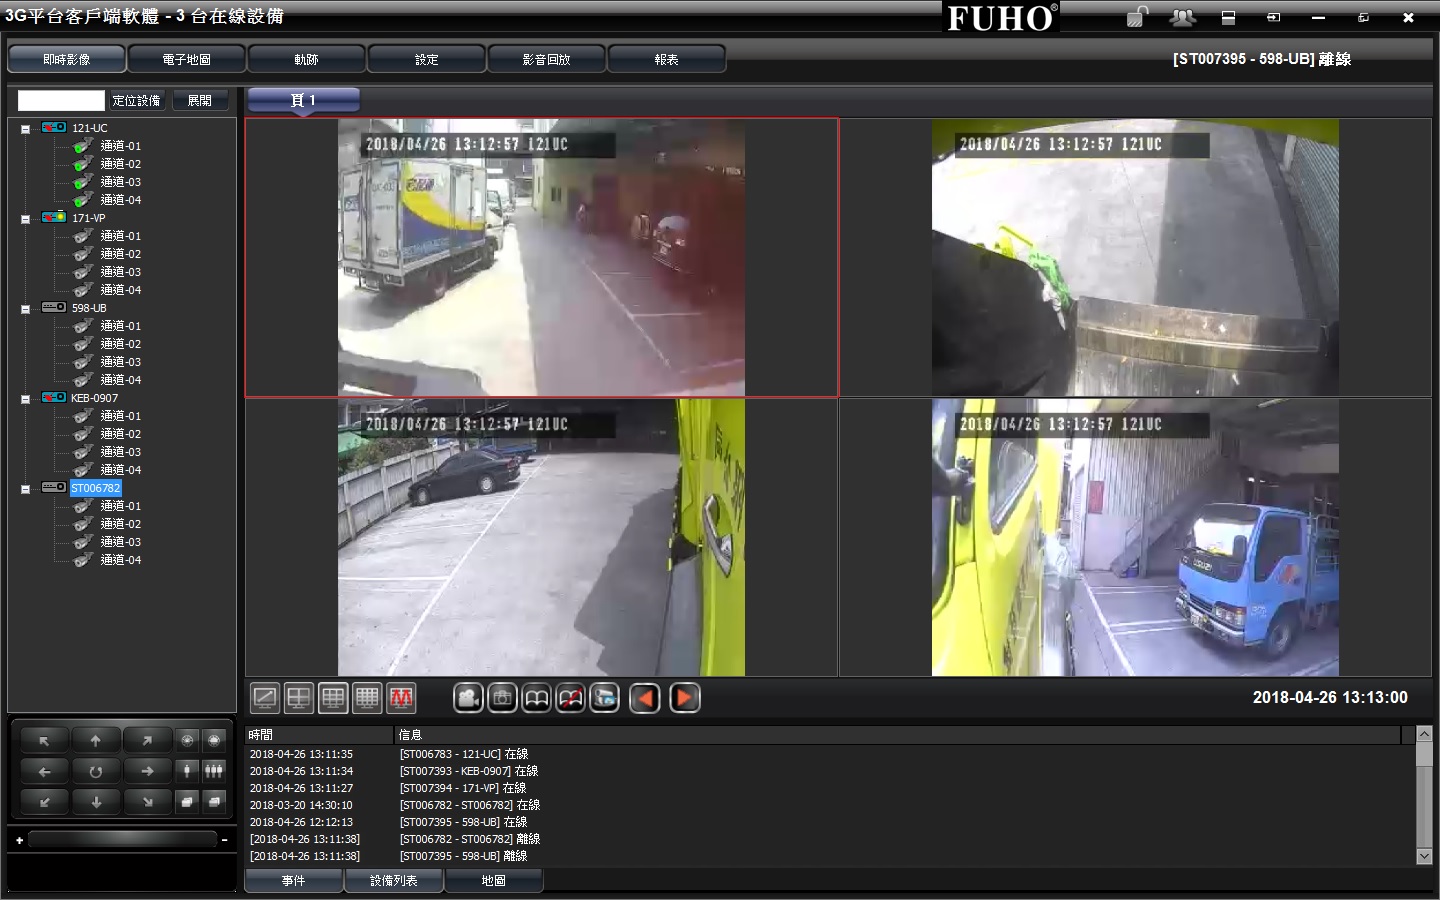Collapse the KEB-0907 device node
This screenshot has height=900, width=1440.
tap(25, 399)
